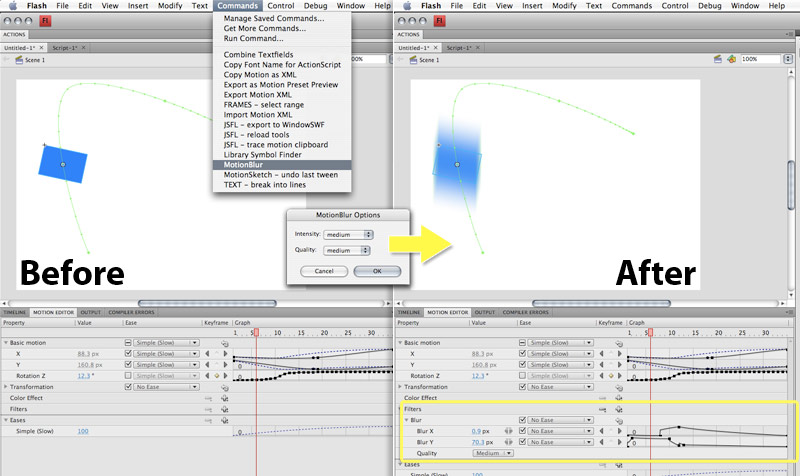
Task: Click Blur X value 0.9
Action: tap(476, 432)
